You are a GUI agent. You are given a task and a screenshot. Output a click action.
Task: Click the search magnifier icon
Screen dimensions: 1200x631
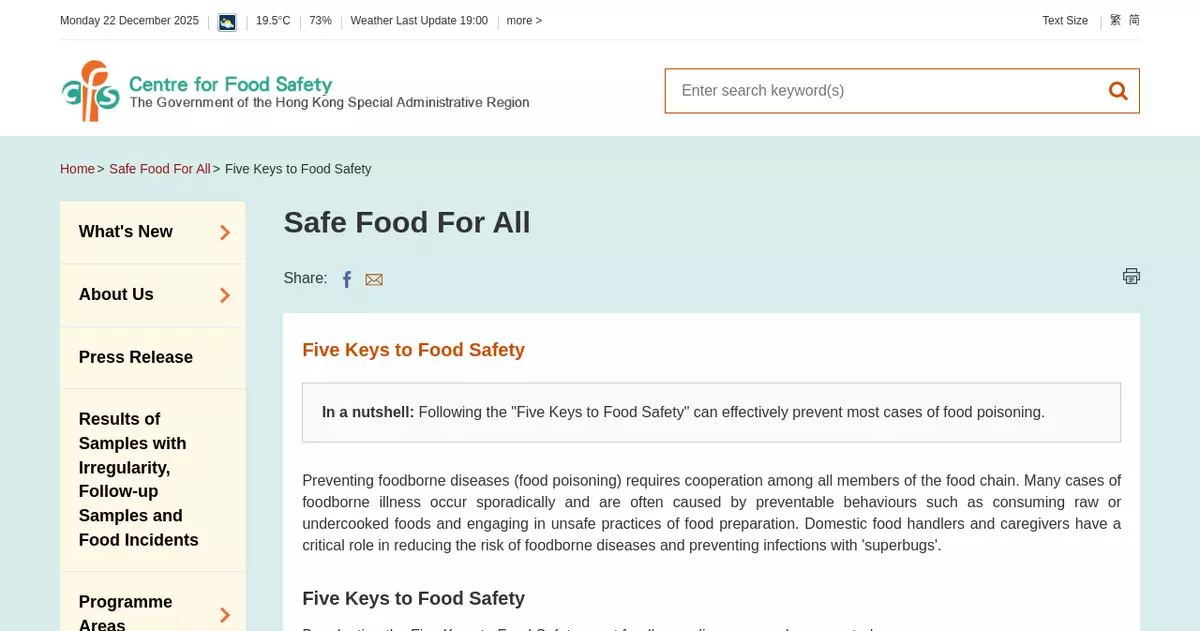click(1118, 91)
